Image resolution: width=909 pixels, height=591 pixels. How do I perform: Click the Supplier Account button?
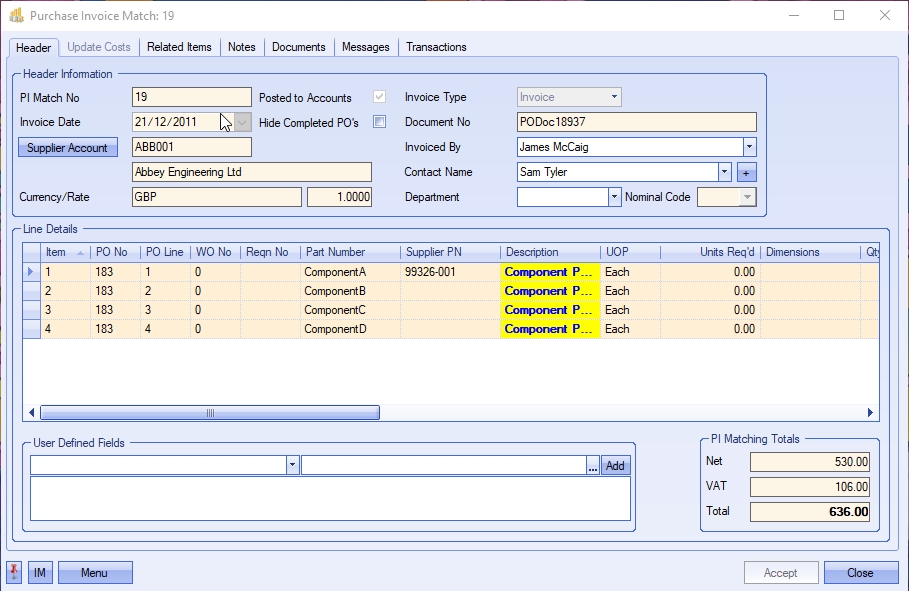(68, 148)
